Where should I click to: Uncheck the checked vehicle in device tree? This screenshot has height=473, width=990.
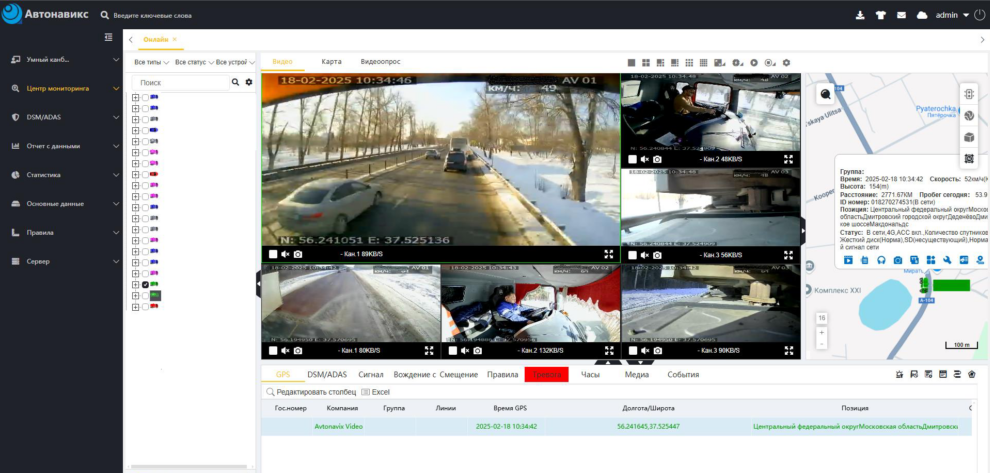click(145, 284)
